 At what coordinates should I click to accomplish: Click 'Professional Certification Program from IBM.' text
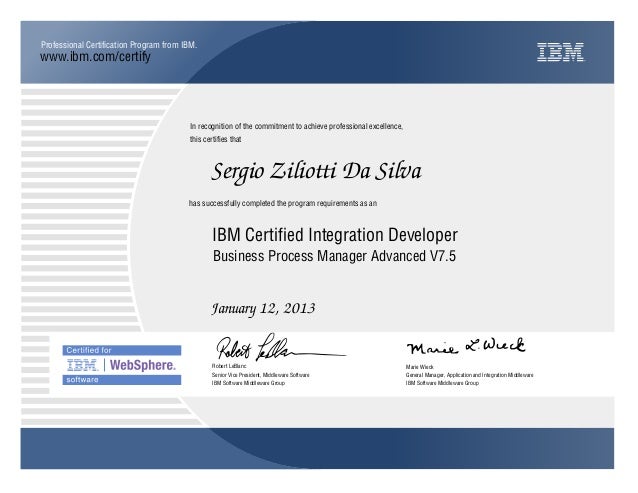click(x=119, y=45)
